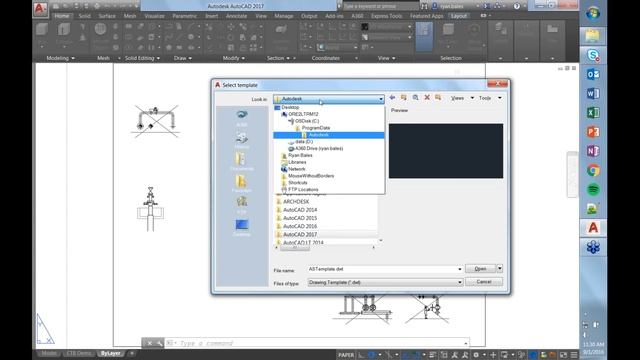Open Excel from the Windows taskbar
640x360 pixels.
[593, 113]
